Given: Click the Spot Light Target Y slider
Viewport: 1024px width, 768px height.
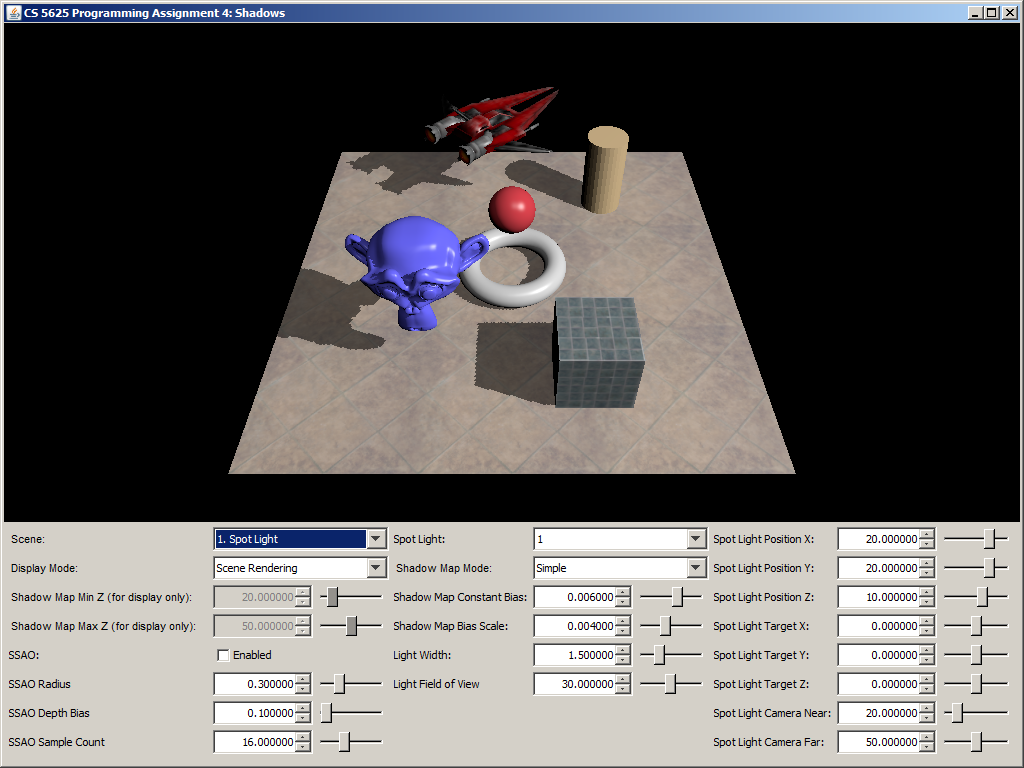Looking at the screenshot, I should click(x=976, y=655).
